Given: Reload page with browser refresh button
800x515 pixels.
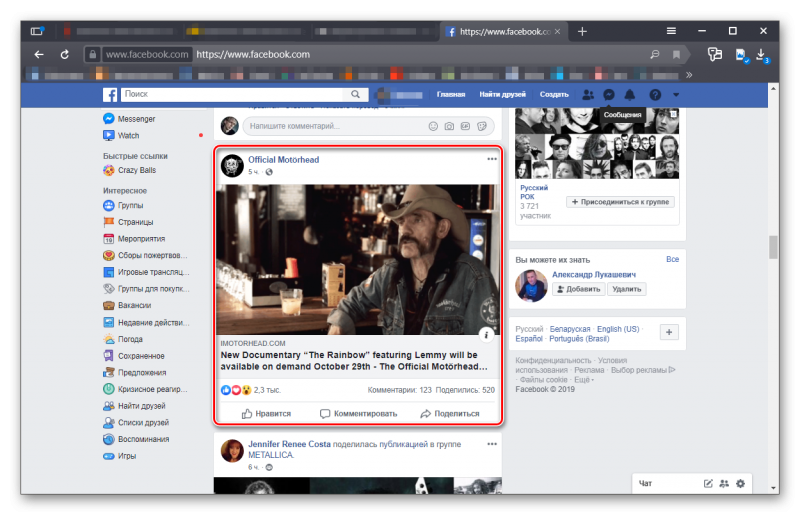Looking at the screenshot, I should 65,54.
